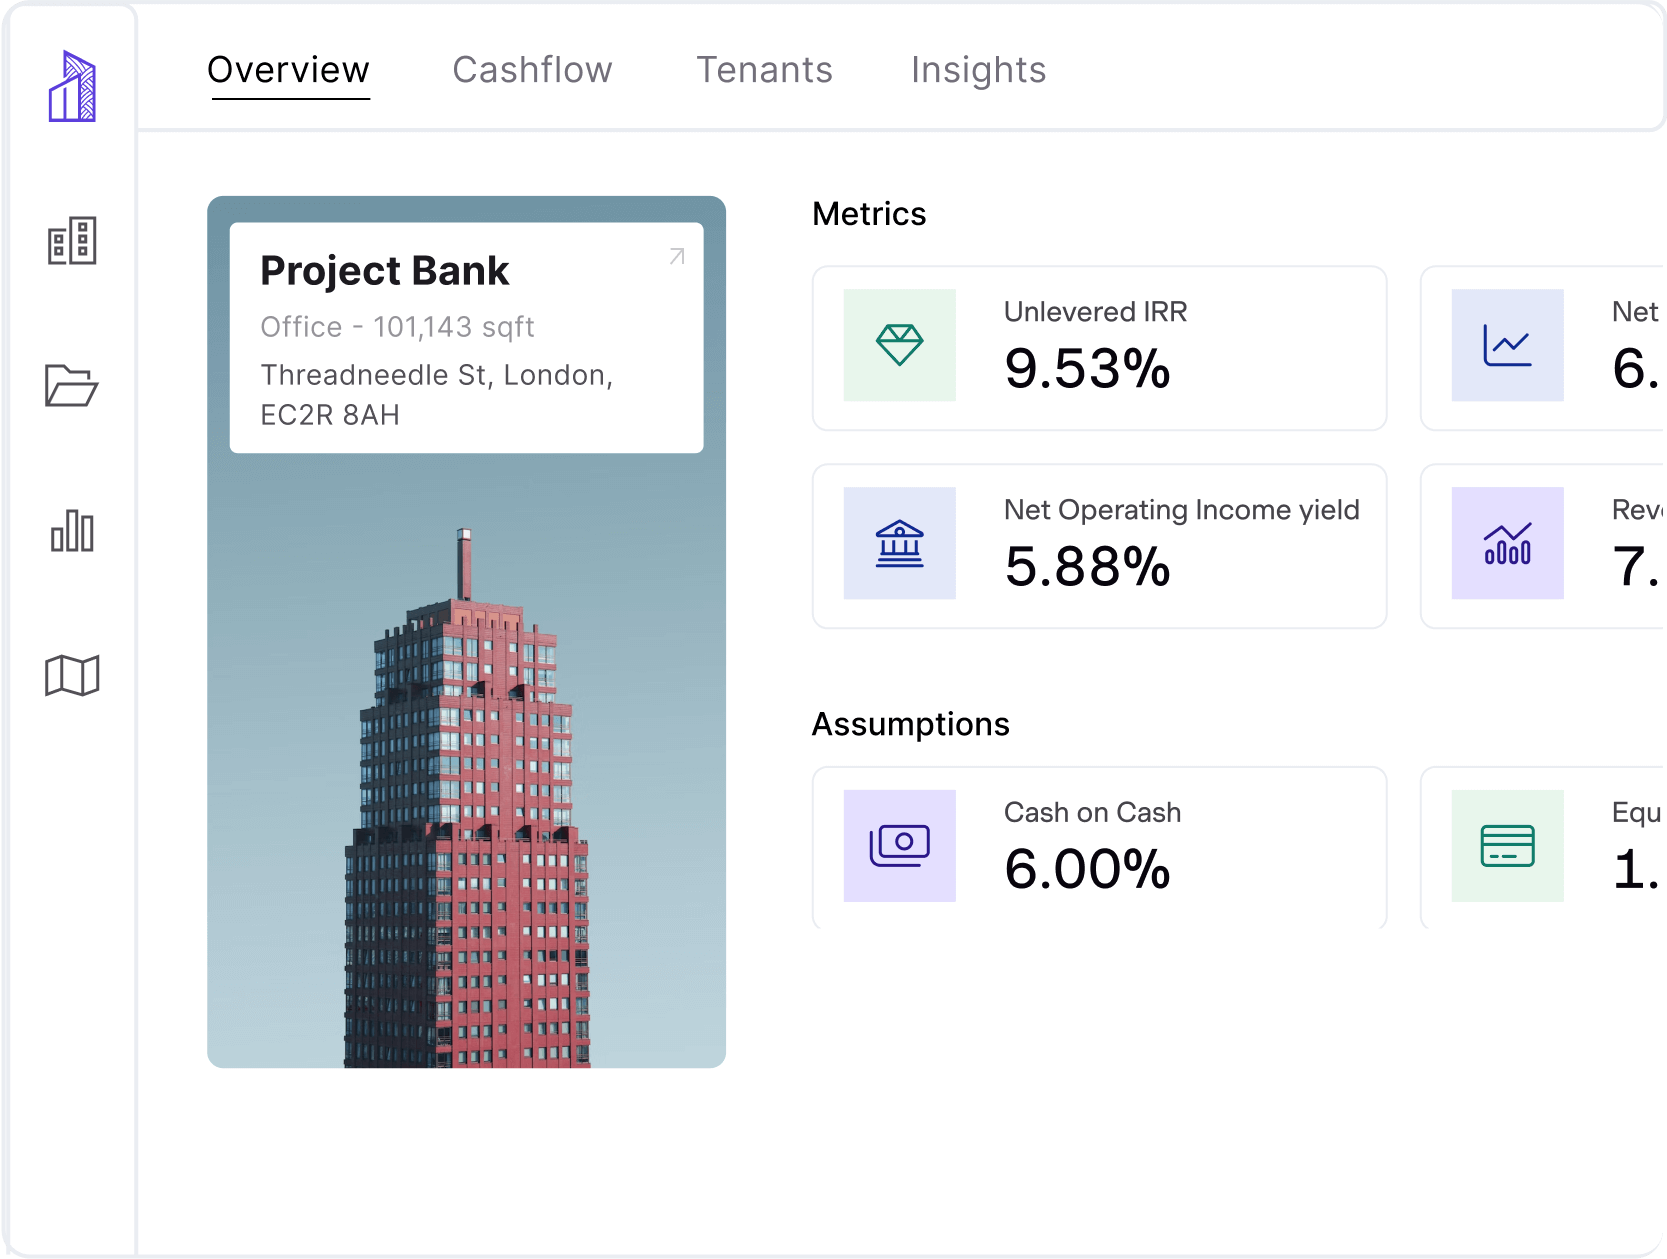
Task: Click the Unlevered IRR metric card
Action: pyautogui.click(x=1099, y=348)
